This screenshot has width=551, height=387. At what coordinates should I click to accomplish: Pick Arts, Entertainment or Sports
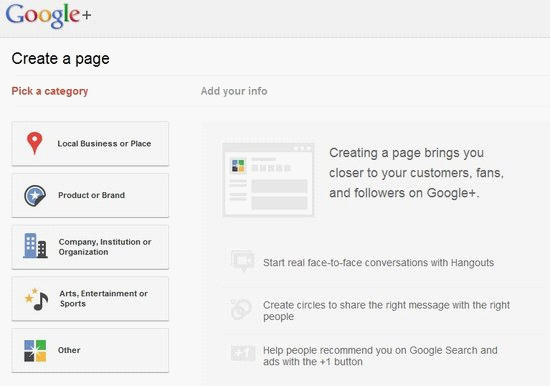(x=90, y=299)
